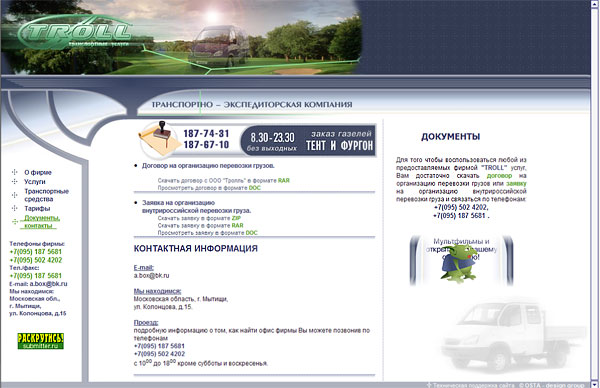
Task: Click the Раскрутись submitter.ru banner
Action: [x=41, y=341]
